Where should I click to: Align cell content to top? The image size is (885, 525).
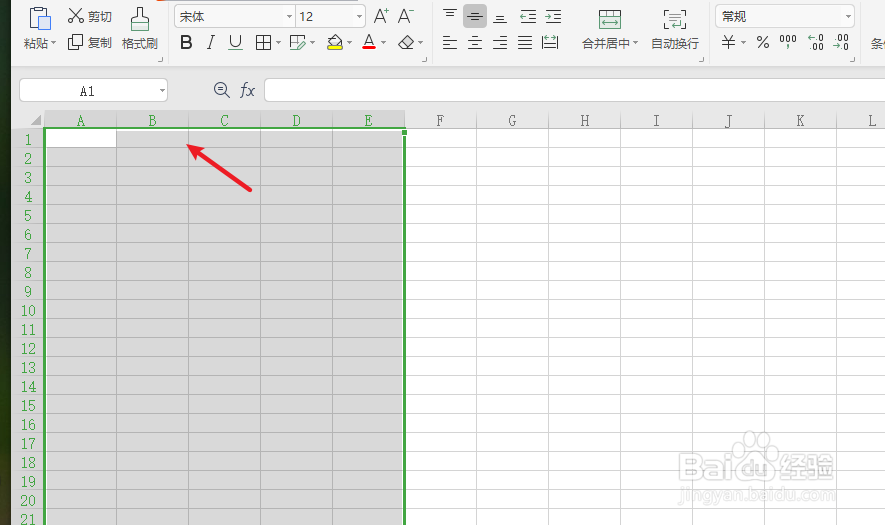pos(450,16)
